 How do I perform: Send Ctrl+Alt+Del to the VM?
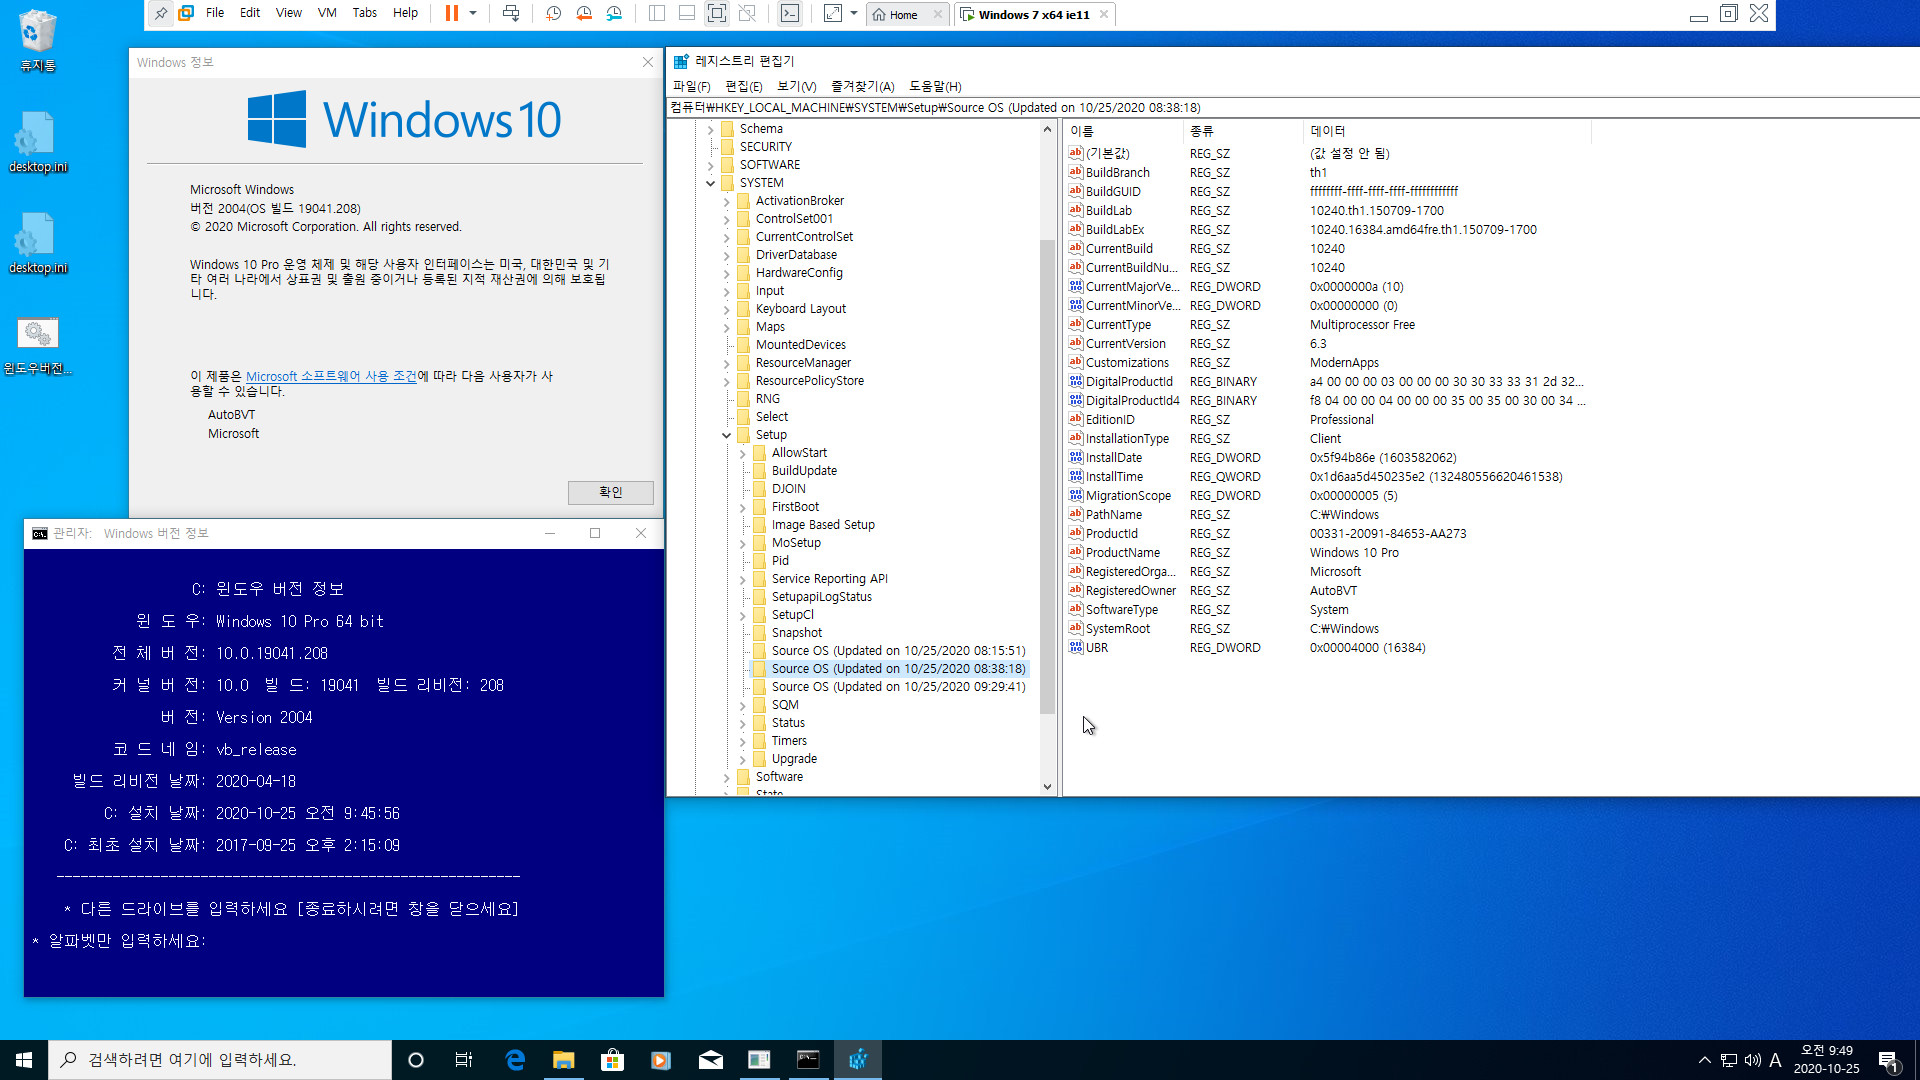511,13
